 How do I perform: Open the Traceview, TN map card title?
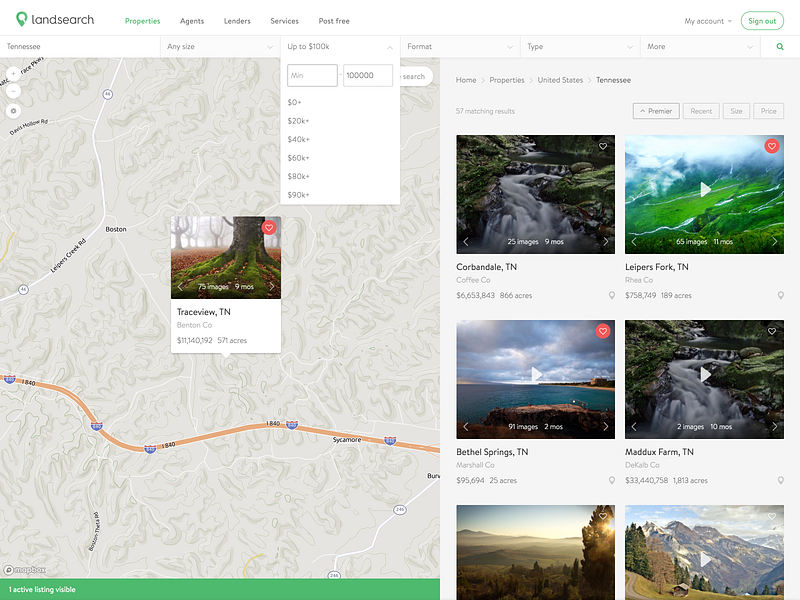pyautogui.click(x=204, y=312)
